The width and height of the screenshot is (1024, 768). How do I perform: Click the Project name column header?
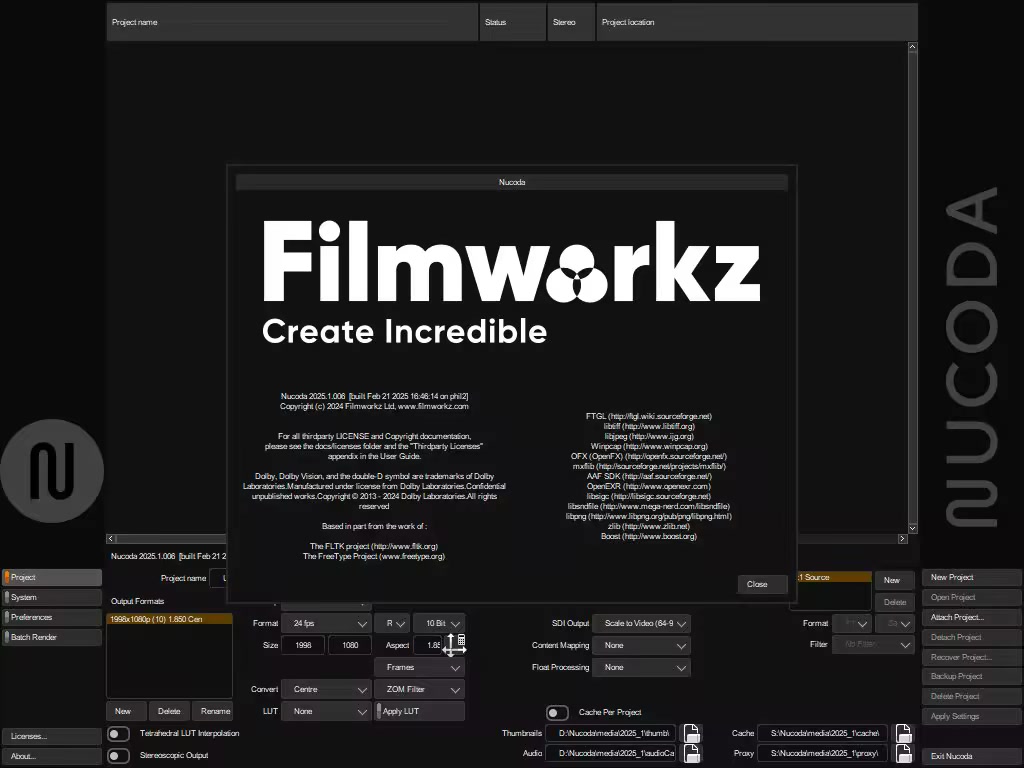(x=293, y=22)
